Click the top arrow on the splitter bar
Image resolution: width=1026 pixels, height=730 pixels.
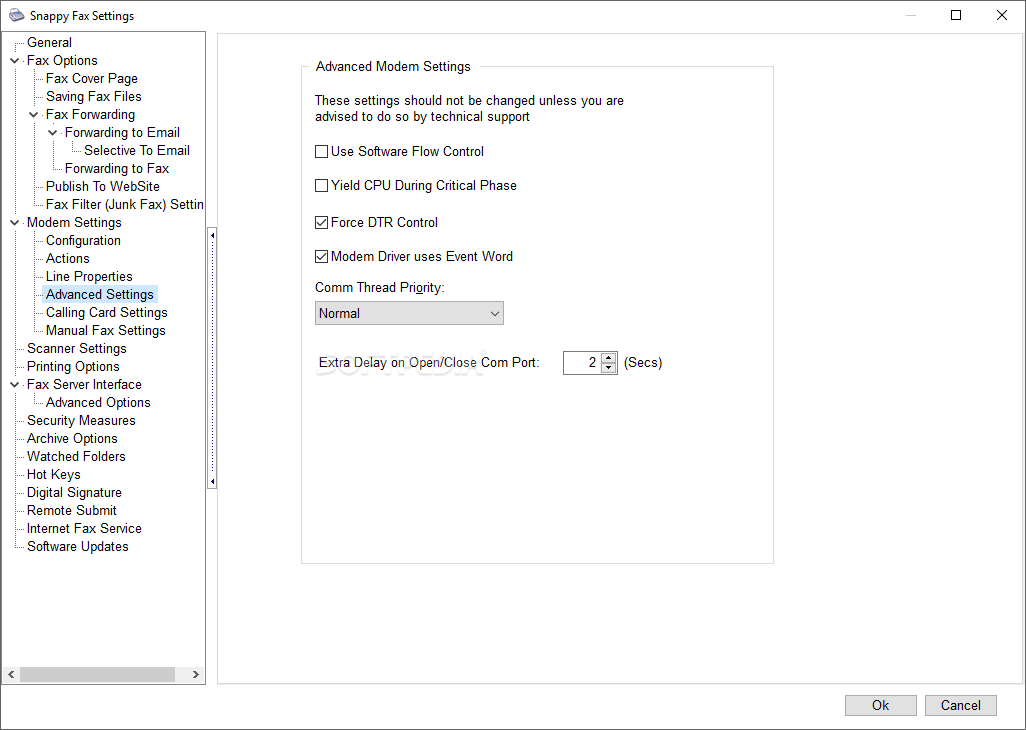point(212,235)
